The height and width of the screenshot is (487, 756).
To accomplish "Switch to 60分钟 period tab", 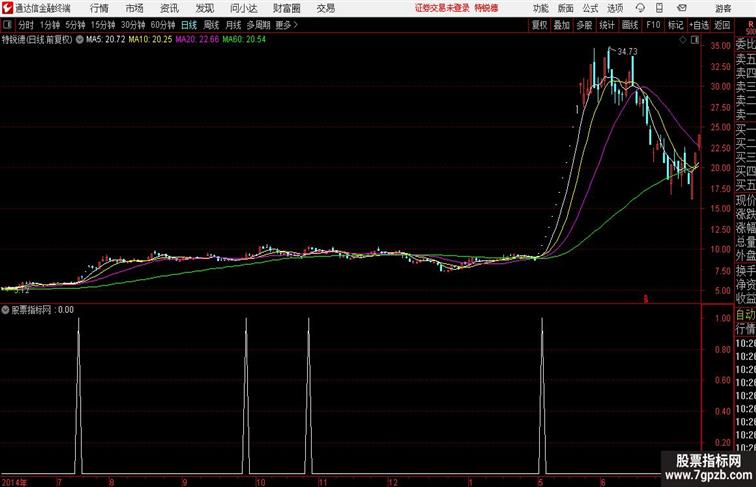I will click(x=163, y=25).
